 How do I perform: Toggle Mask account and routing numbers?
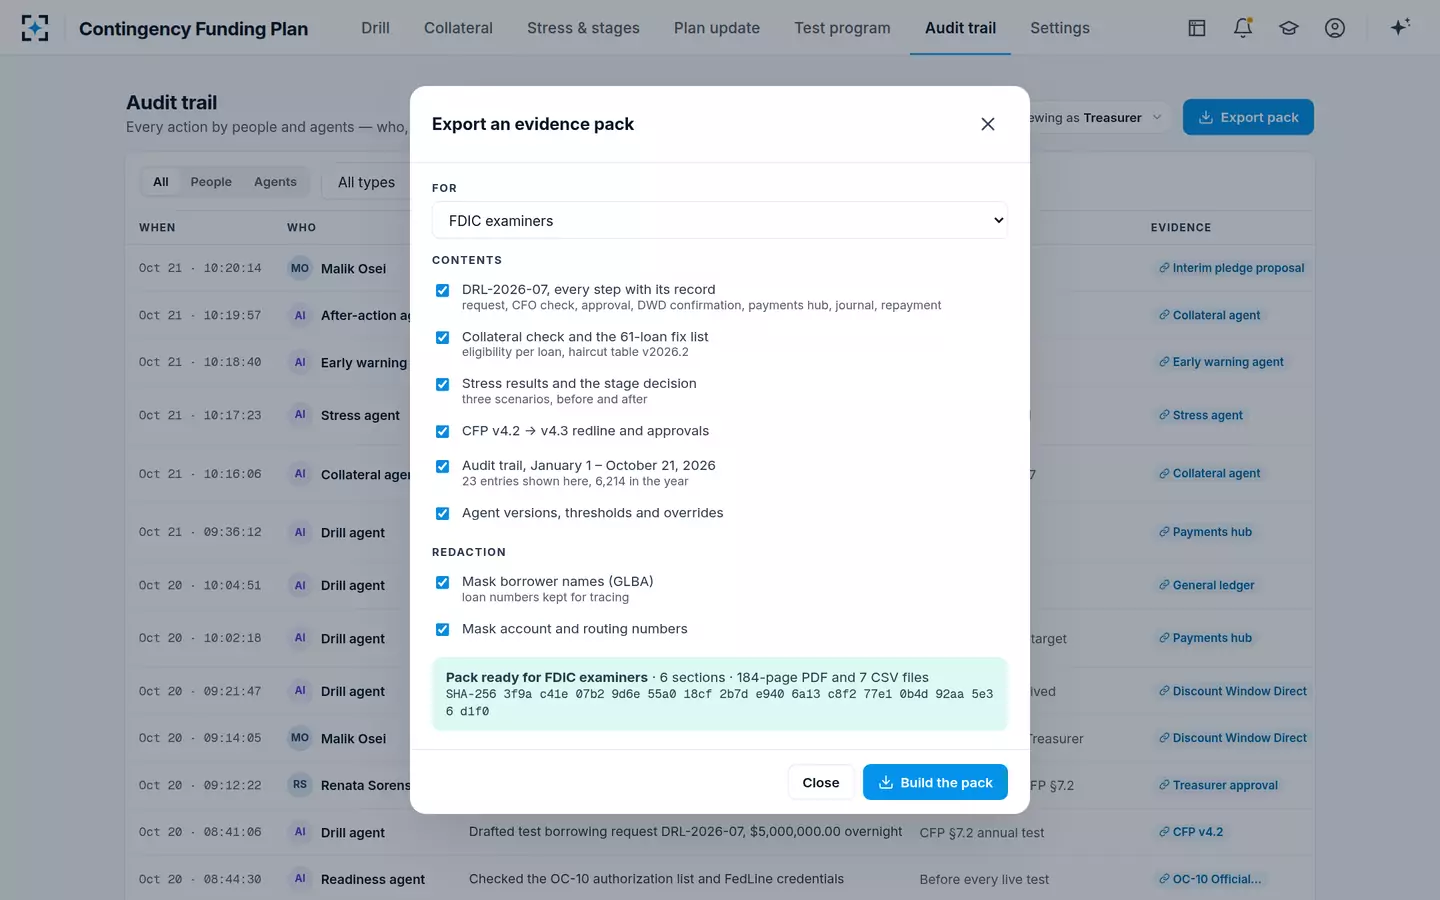442,629
